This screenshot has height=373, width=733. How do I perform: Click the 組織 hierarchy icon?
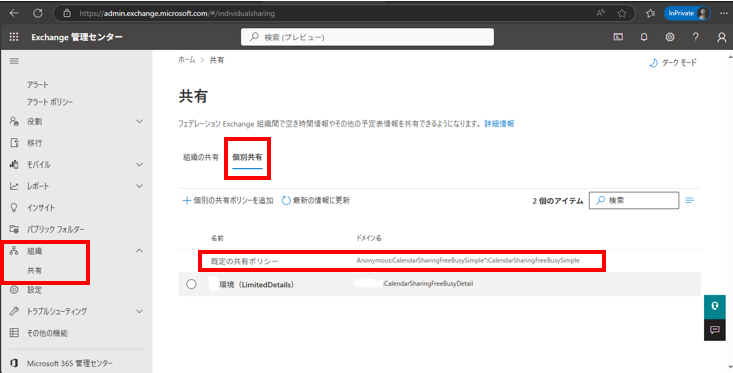pyautogui.click(x=14, y=251)
